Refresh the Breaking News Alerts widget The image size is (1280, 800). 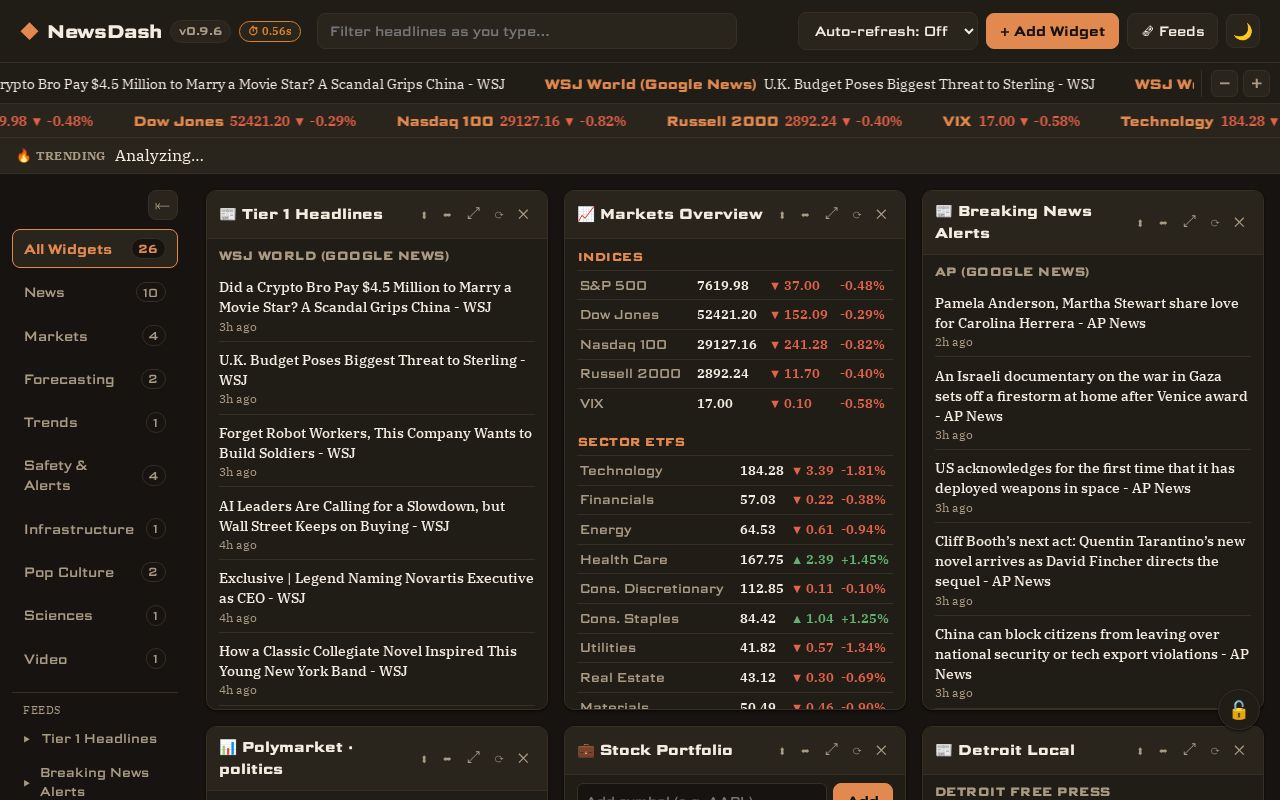click(x=1215, y=222)
